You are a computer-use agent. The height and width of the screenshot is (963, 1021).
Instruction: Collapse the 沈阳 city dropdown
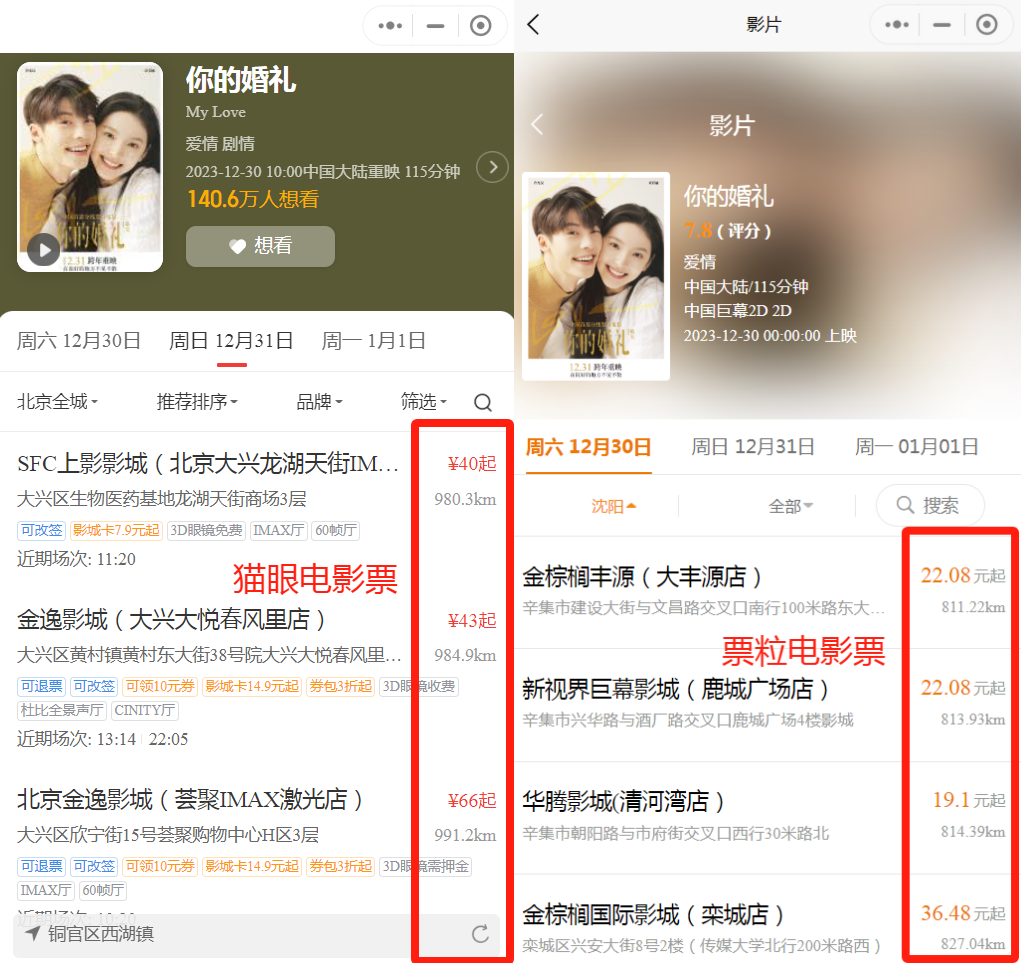(x=613, y=506)
